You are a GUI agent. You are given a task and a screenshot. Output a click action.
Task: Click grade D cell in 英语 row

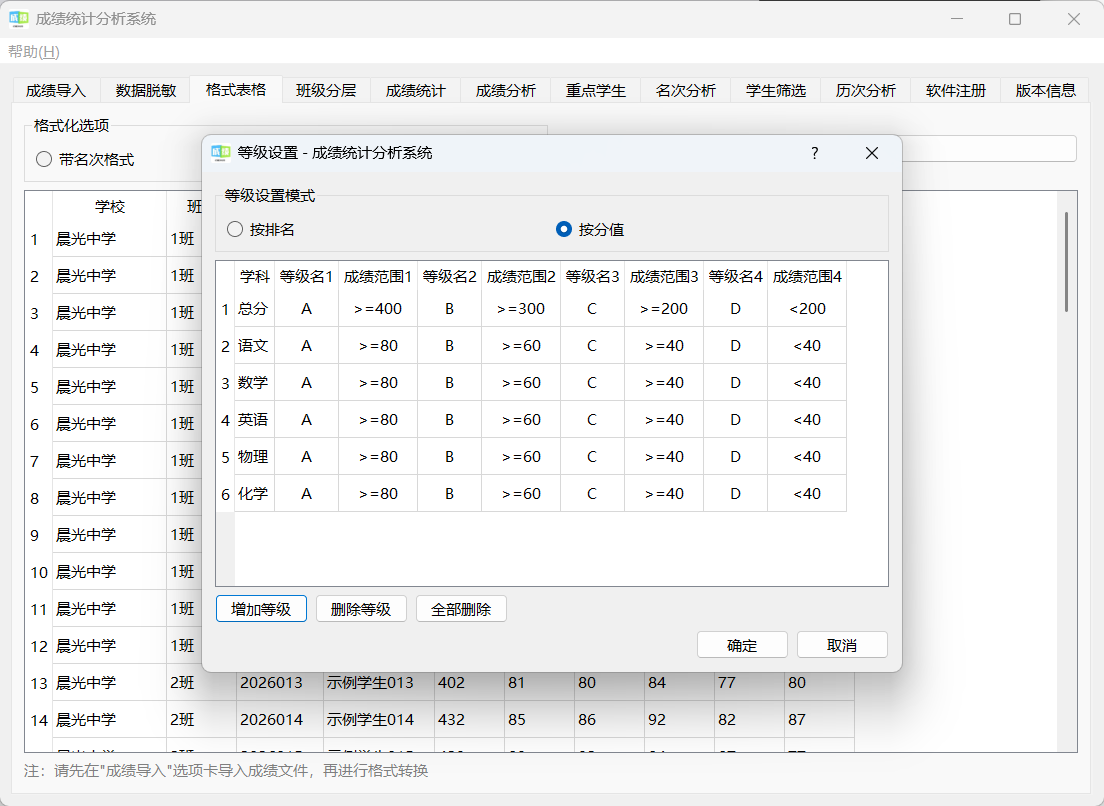click(x=735, y=420)
